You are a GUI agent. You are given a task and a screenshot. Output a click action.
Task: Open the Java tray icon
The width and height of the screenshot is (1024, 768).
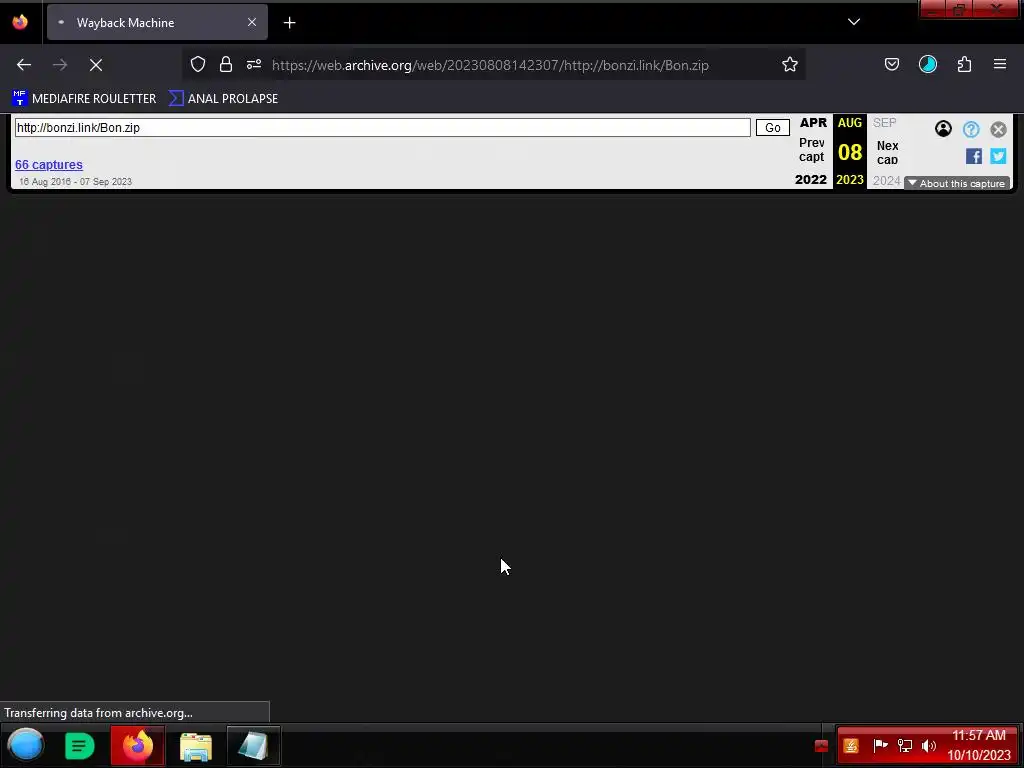(851, 746)
